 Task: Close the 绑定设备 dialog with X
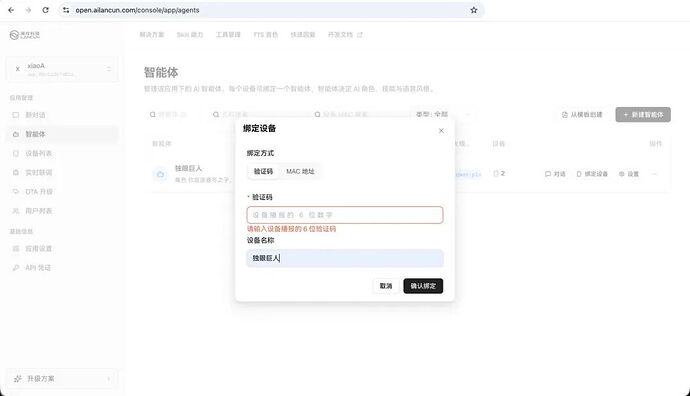point(441,131)
